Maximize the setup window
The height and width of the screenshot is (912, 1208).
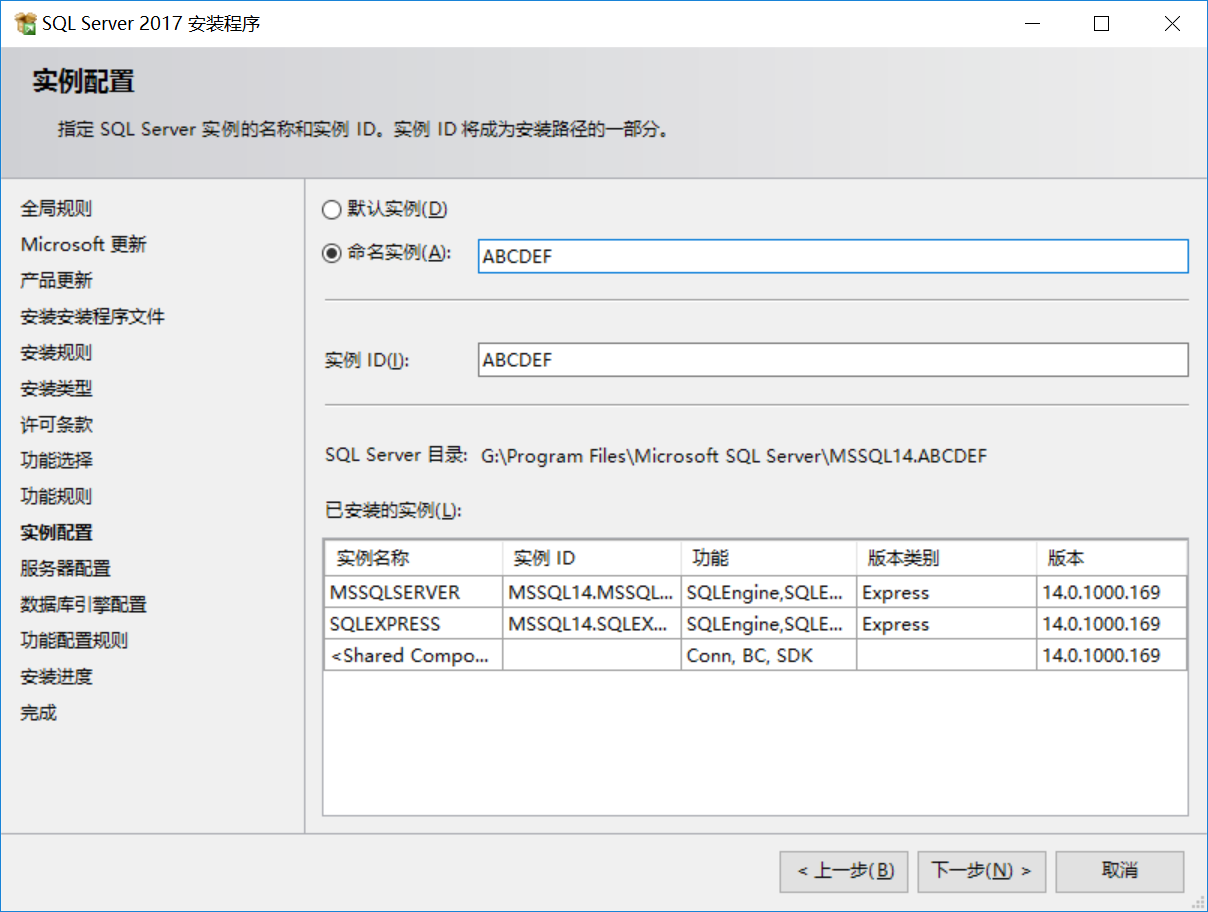1102,24
